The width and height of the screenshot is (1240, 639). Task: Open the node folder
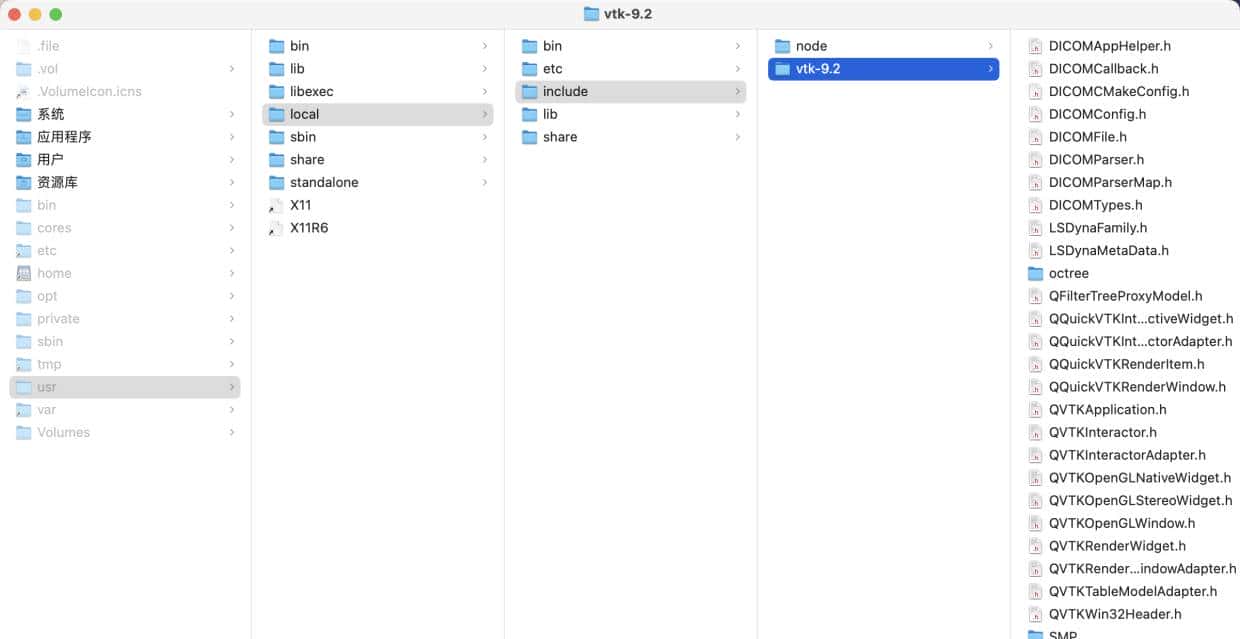pos(809,45)
